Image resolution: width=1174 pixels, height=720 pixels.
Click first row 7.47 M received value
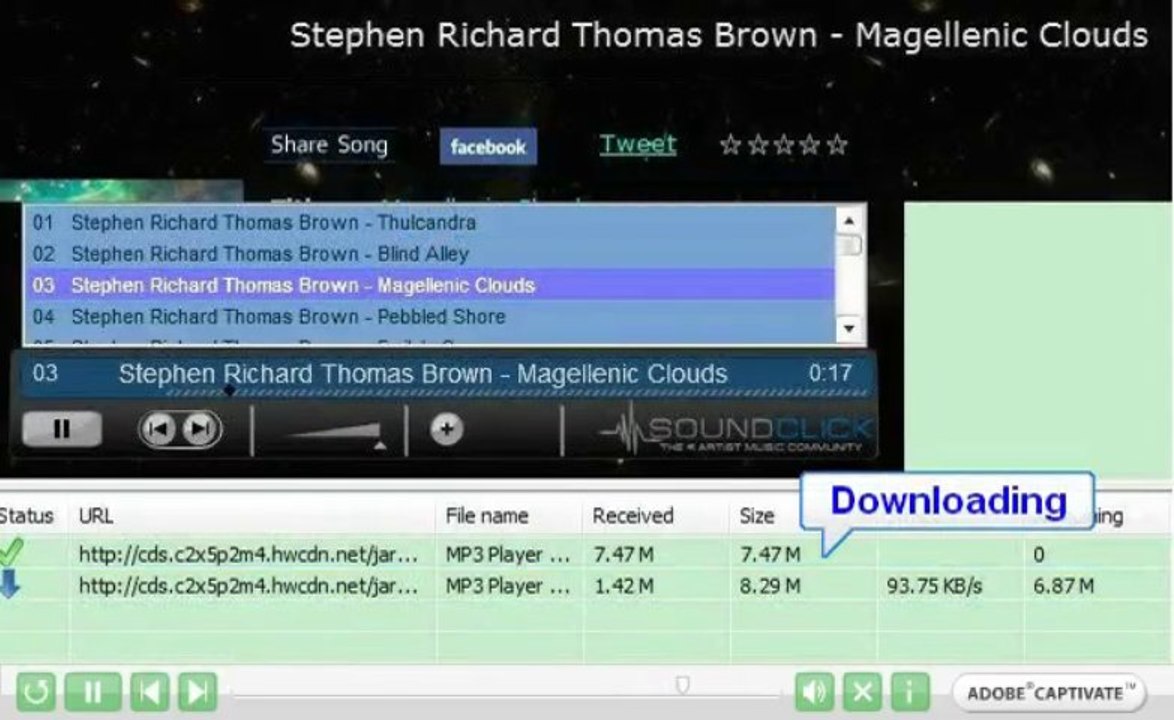[x=624, y=555]
